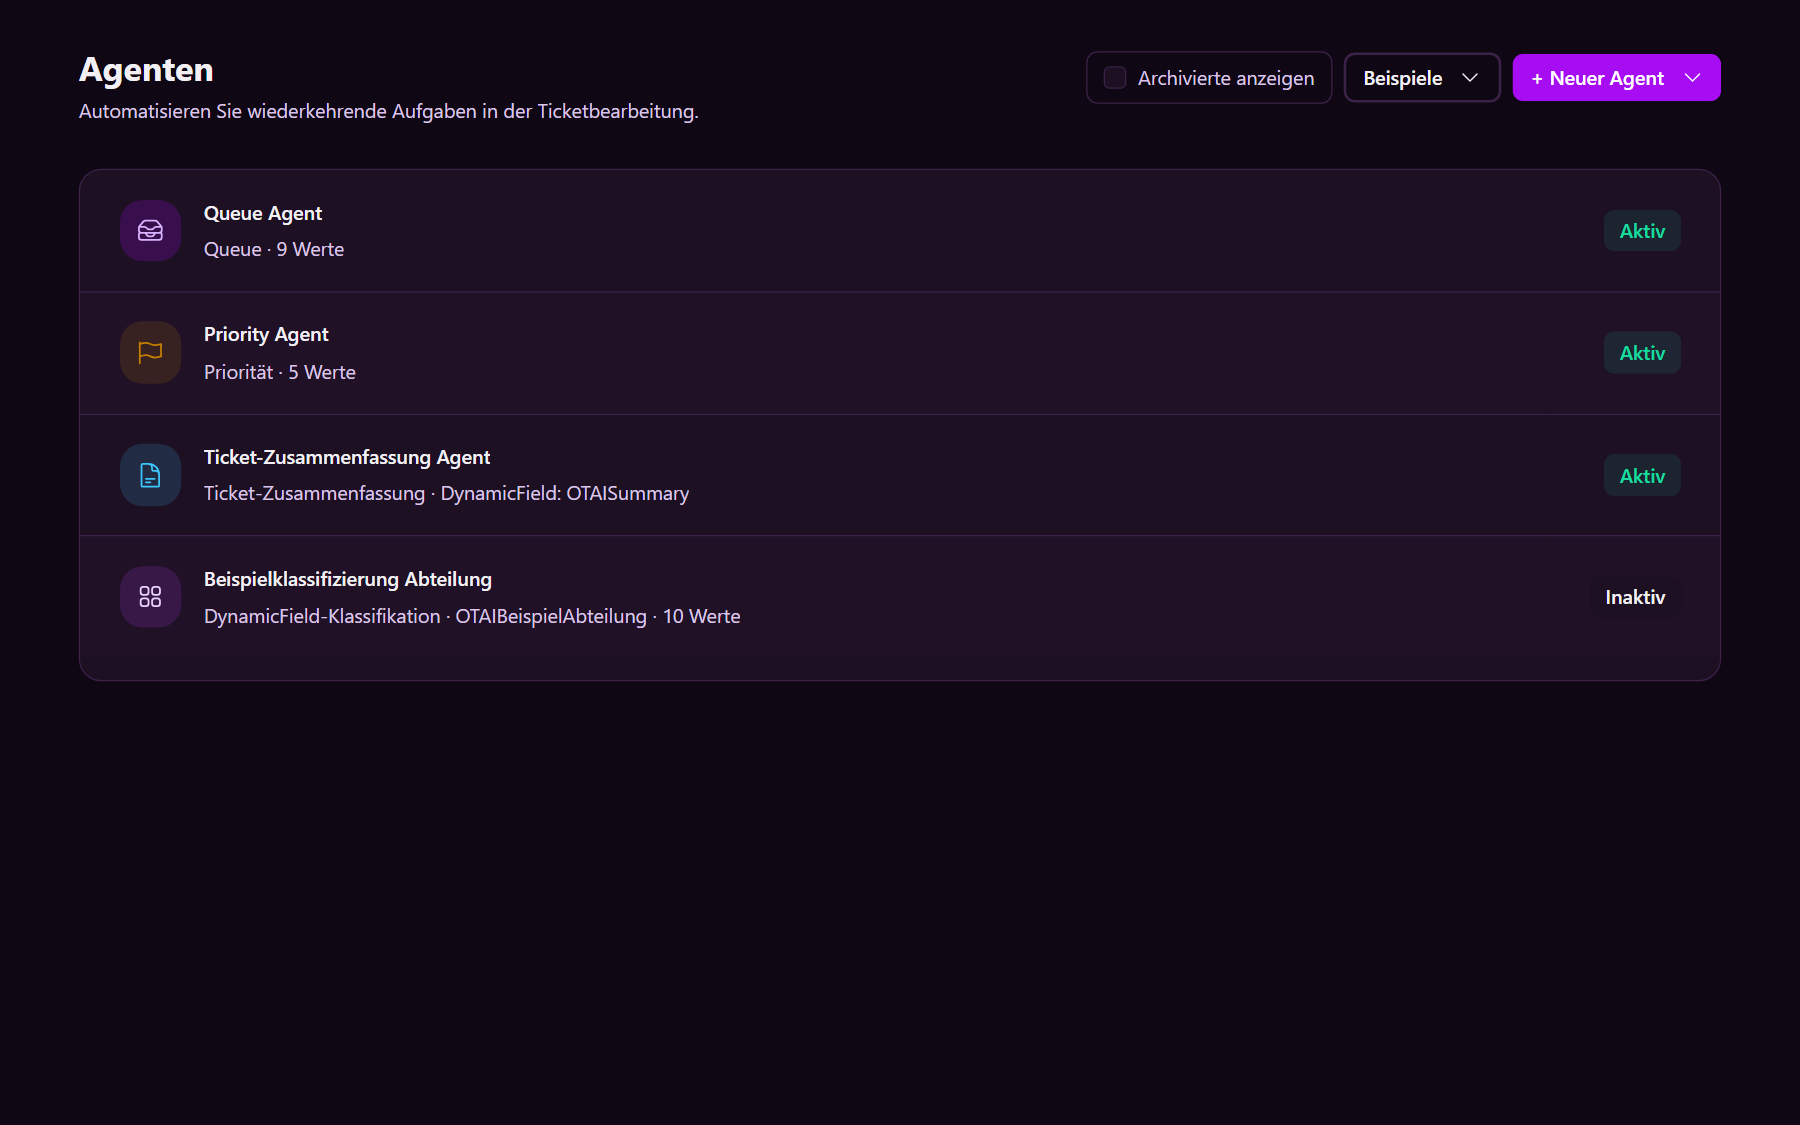The image size is (1800, 1125).
Task: Click the 'Automatisieren Sie wiederkehrende Aufgaben' subtitle
Action: tap(389, 111)
